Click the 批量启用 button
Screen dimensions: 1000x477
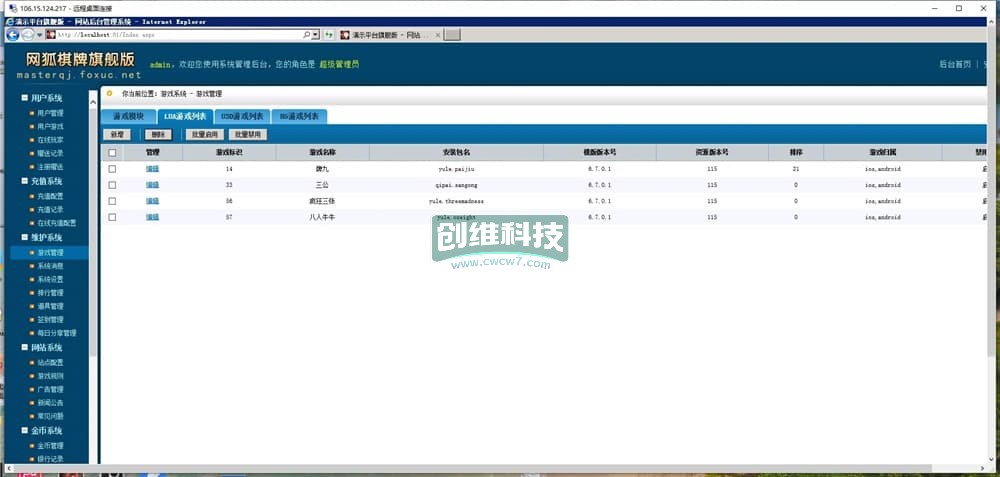[205, 135]
